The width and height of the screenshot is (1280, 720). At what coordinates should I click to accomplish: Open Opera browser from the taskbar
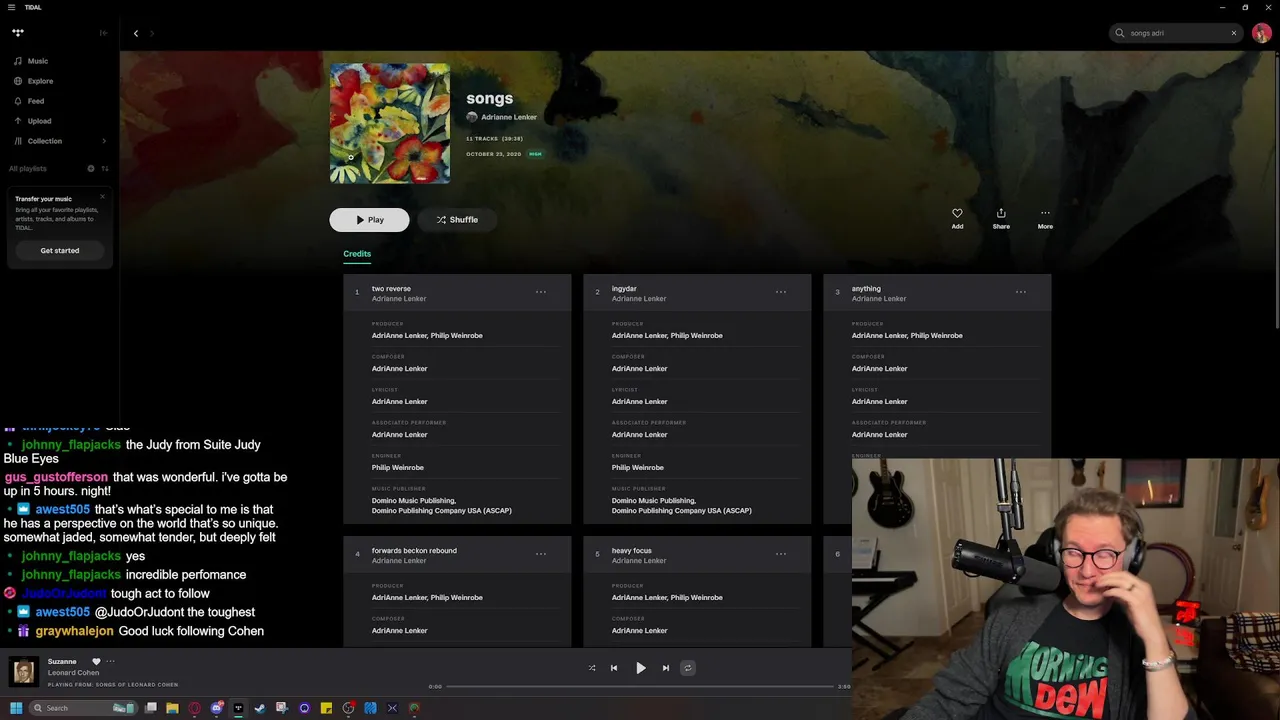coord(194,708)
